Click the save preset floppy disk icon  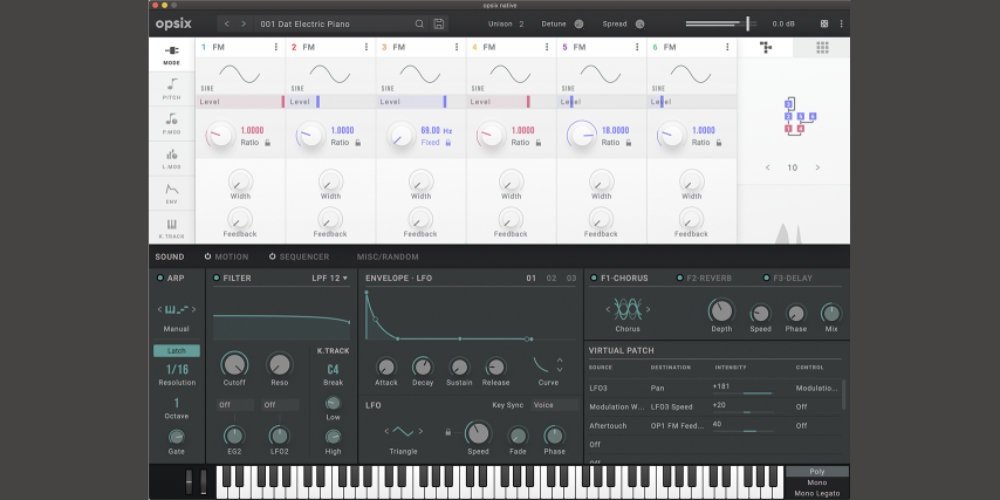(x=439, y=24)
